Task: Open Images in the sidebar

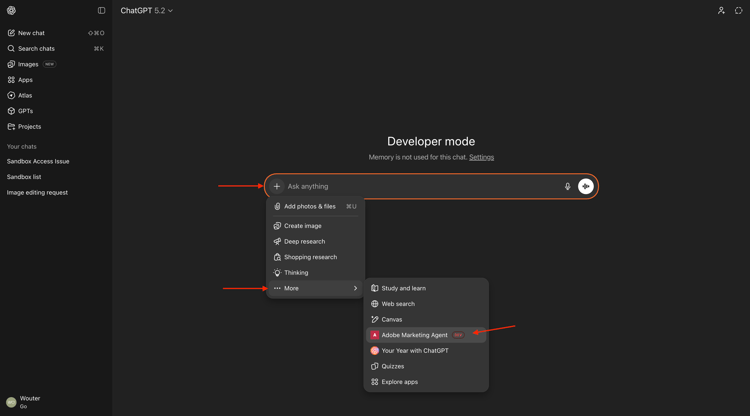Action: click(x=28, y=64)
